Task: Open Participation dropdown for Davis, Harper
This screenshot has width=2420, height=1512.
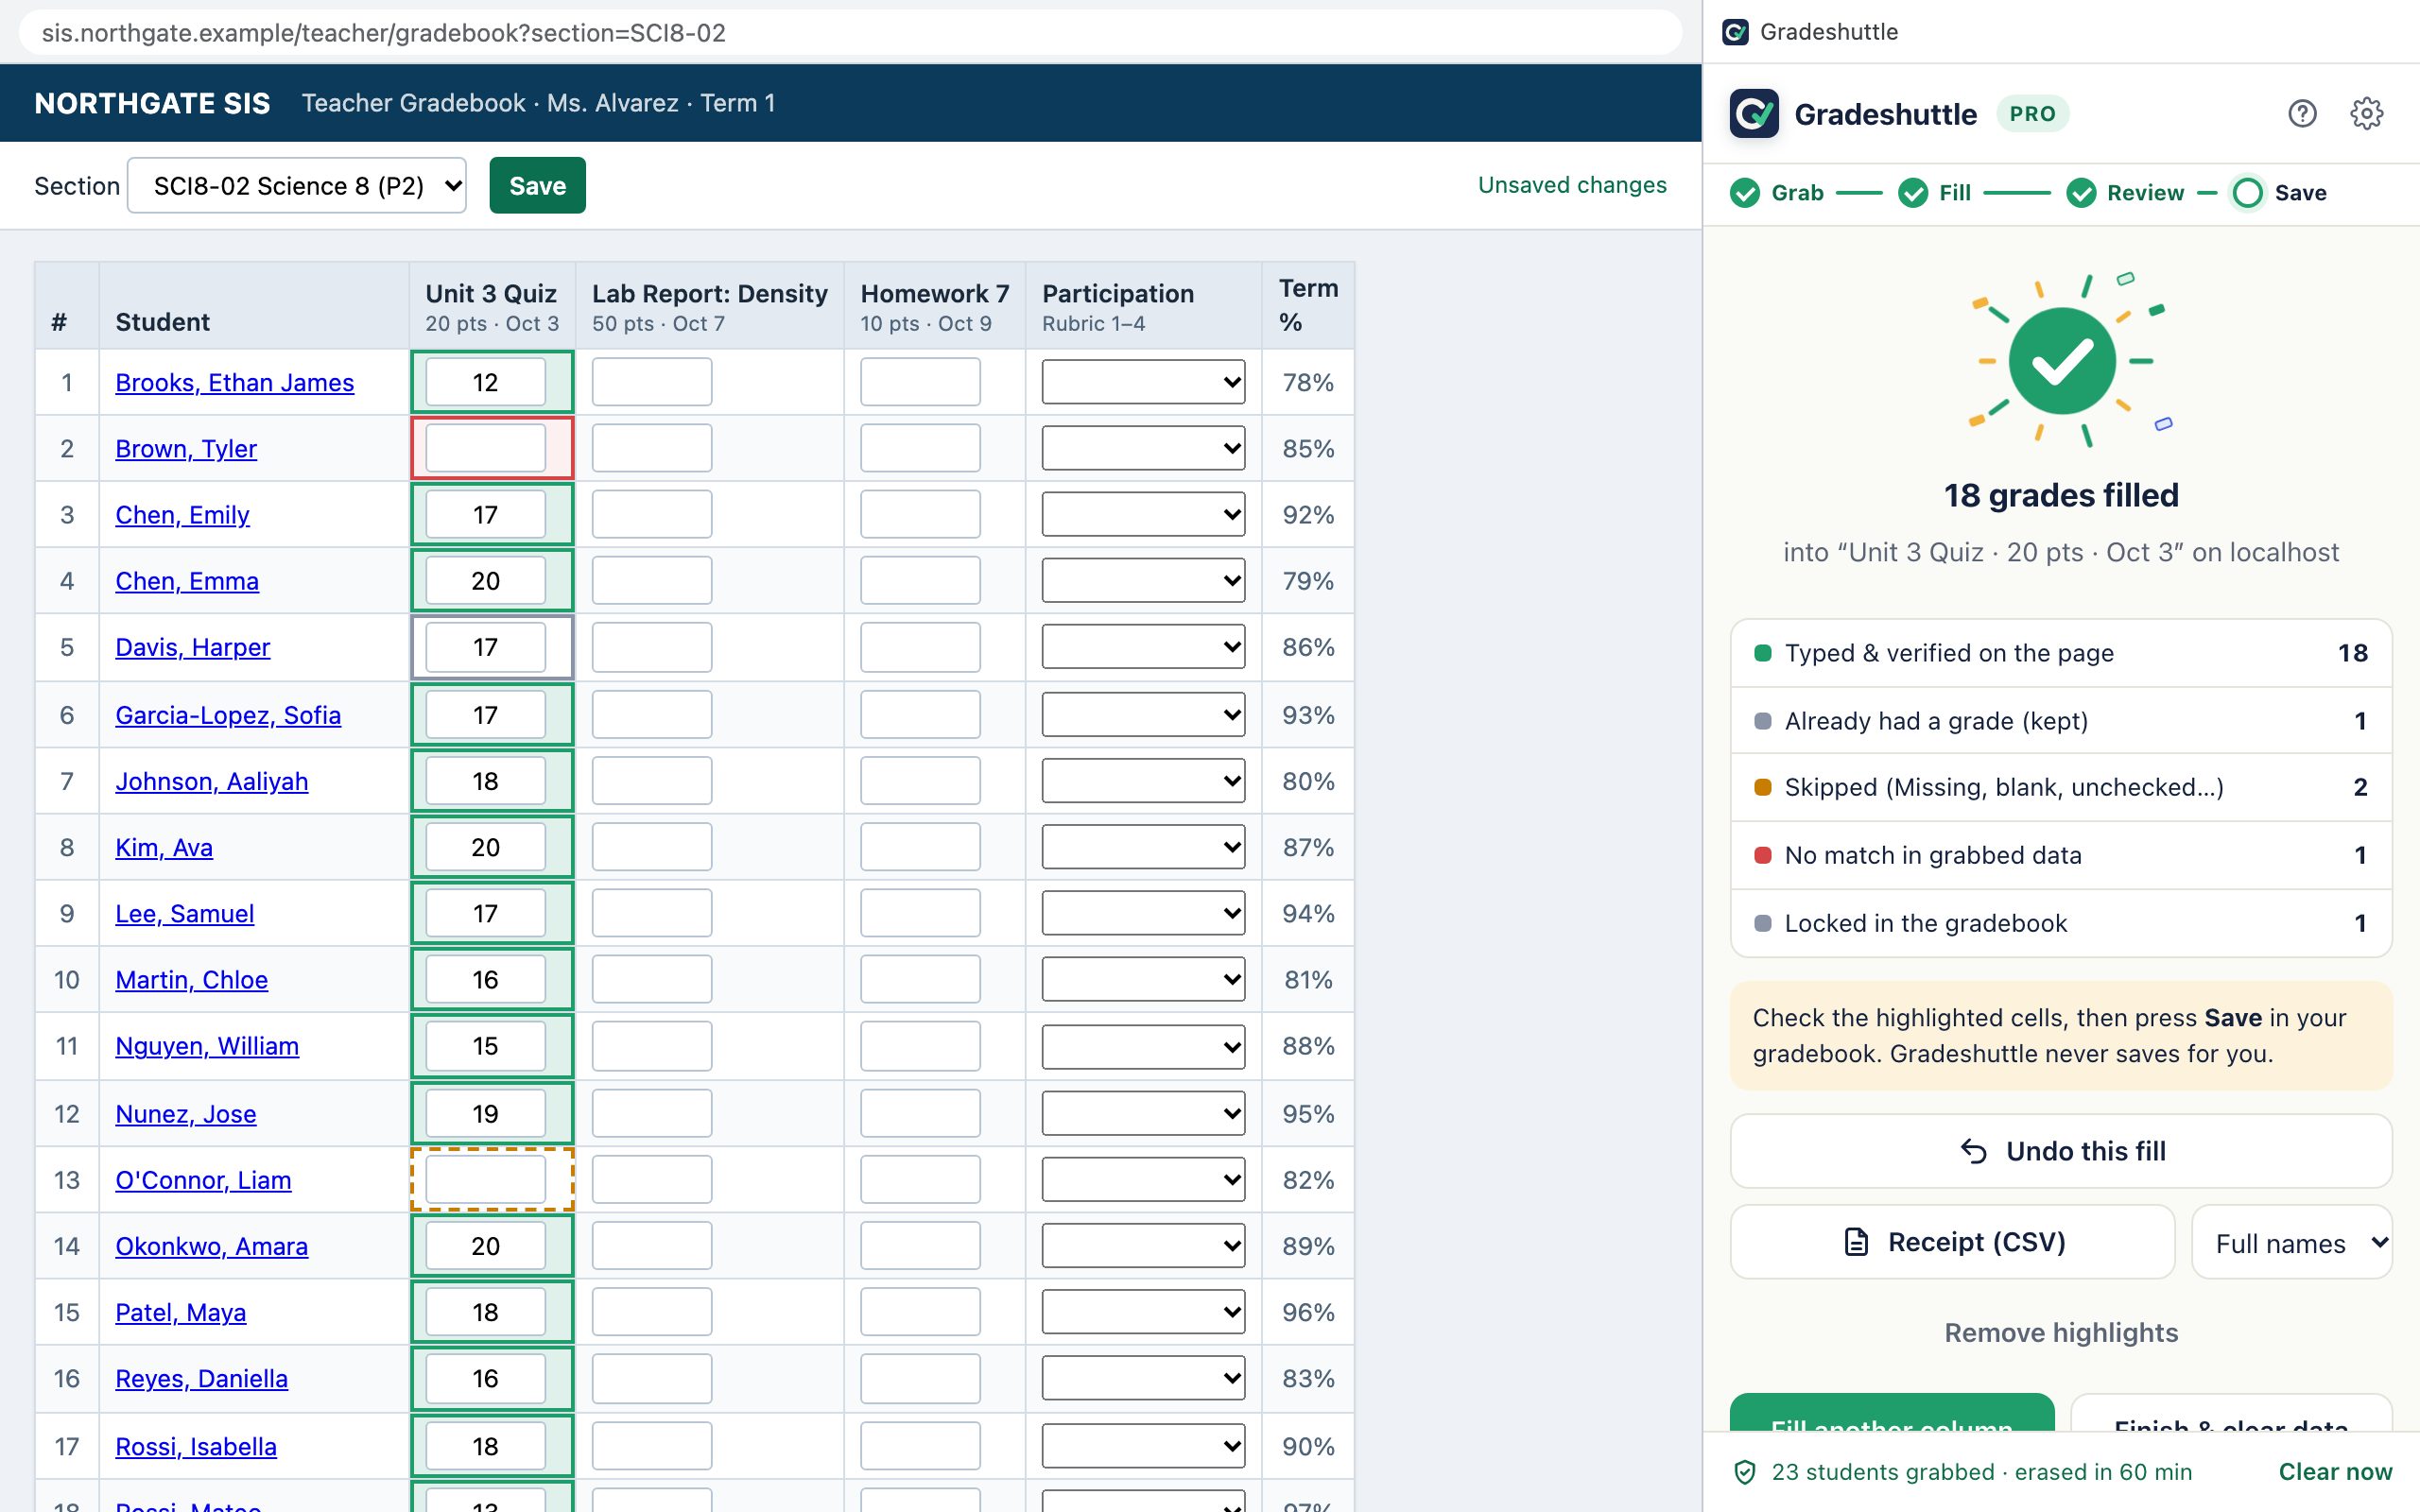Action: (1143, 647)
